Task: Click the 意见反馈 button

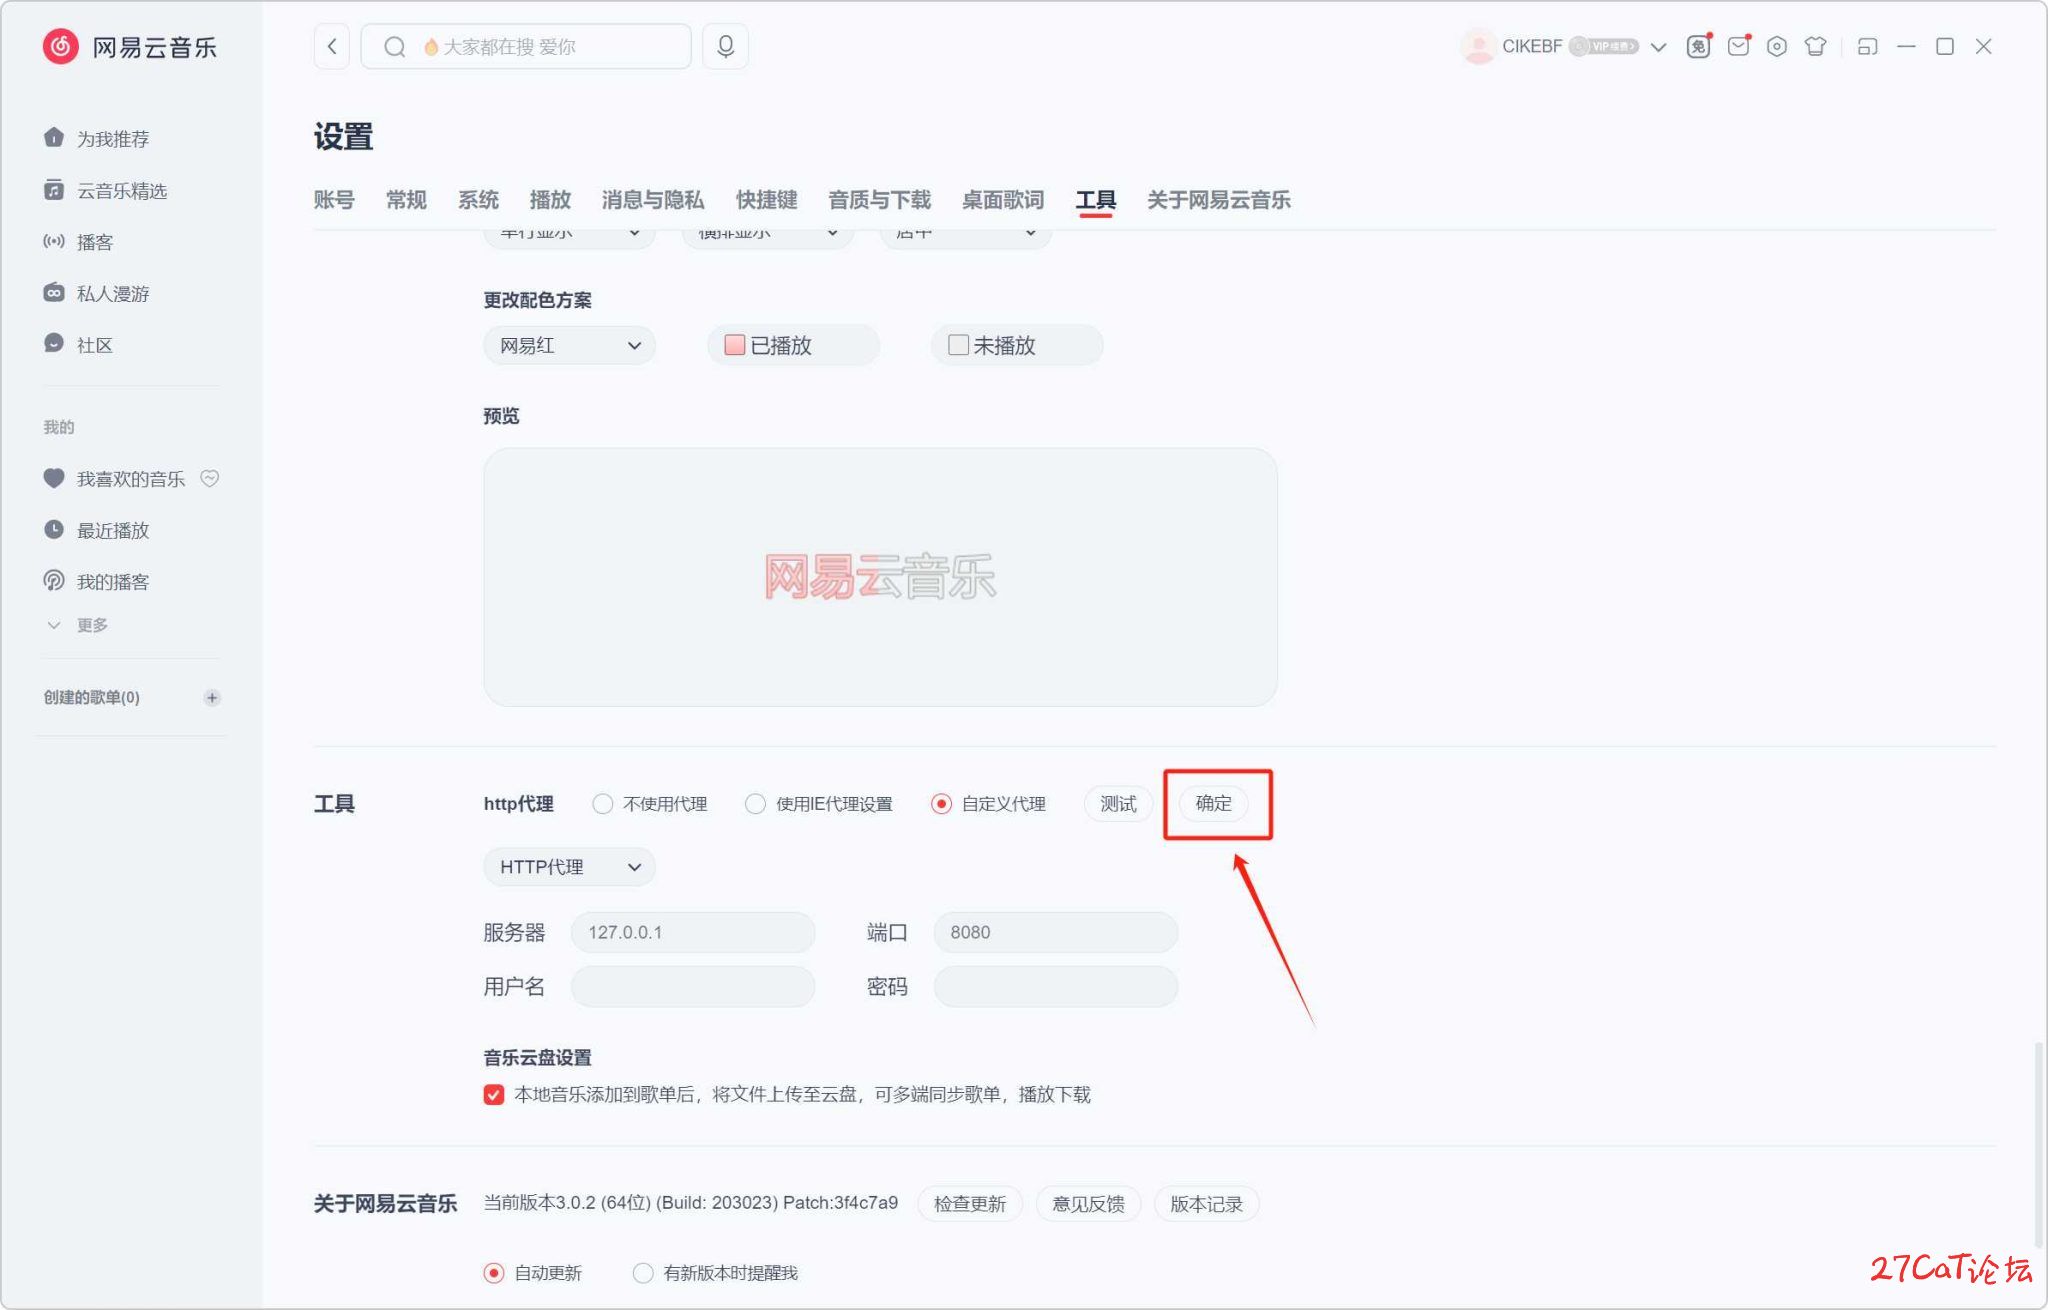Action: 1088,1203
